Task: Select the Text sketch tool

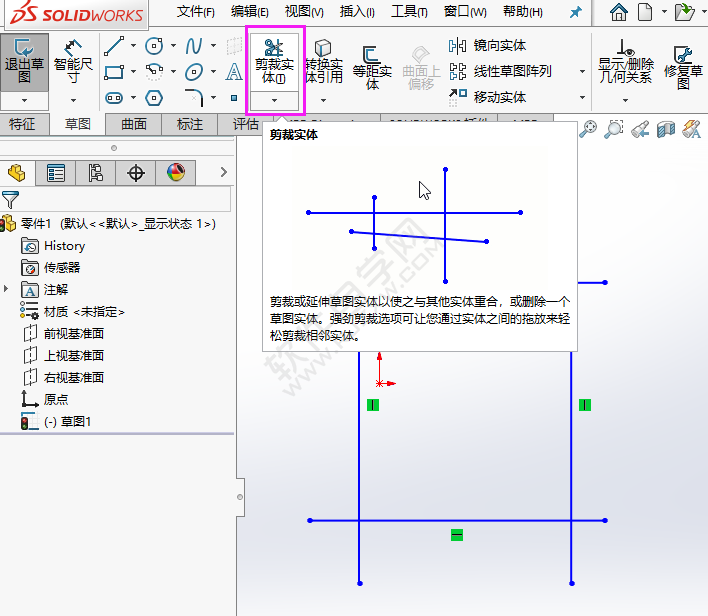Action: [x=234, y=72]
